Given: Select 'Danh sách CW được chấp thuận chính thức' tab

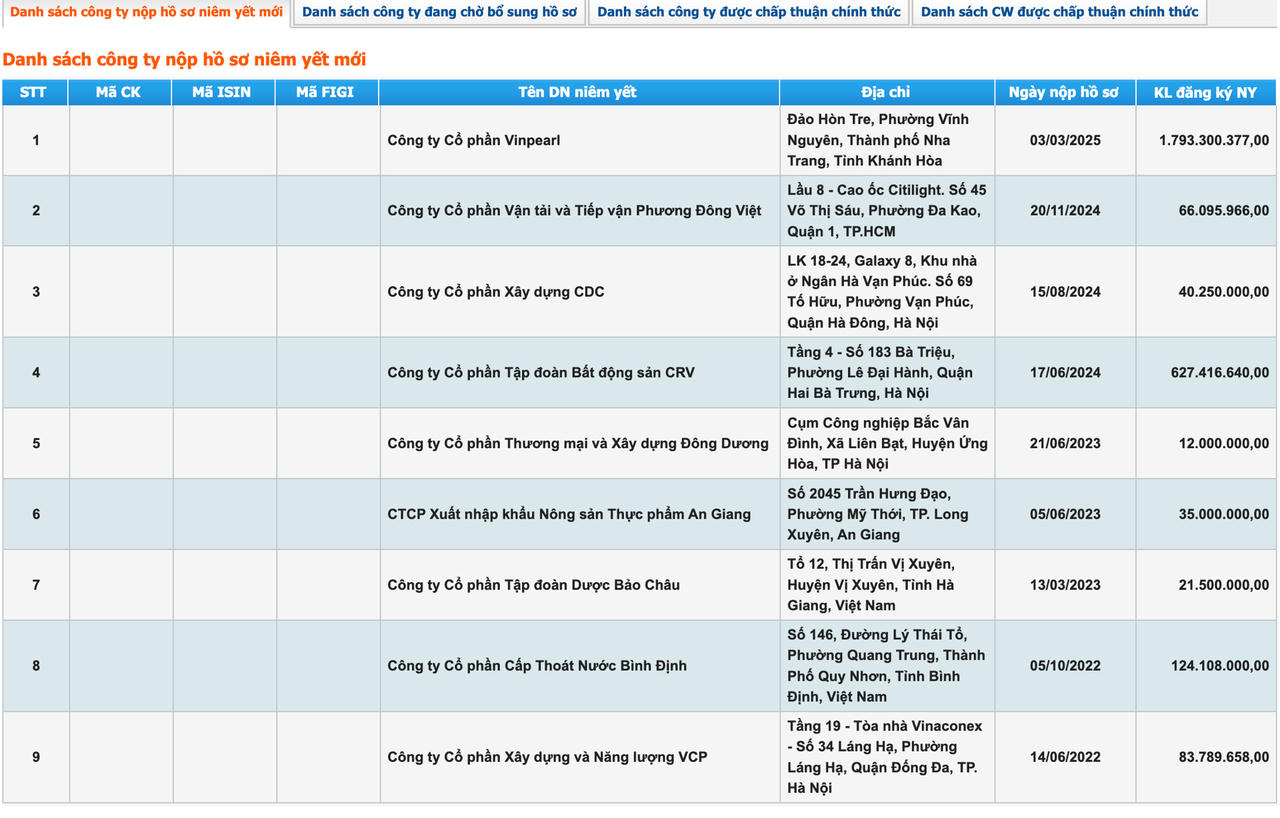Looking at the screenshot, I should tap(1059, 12).
